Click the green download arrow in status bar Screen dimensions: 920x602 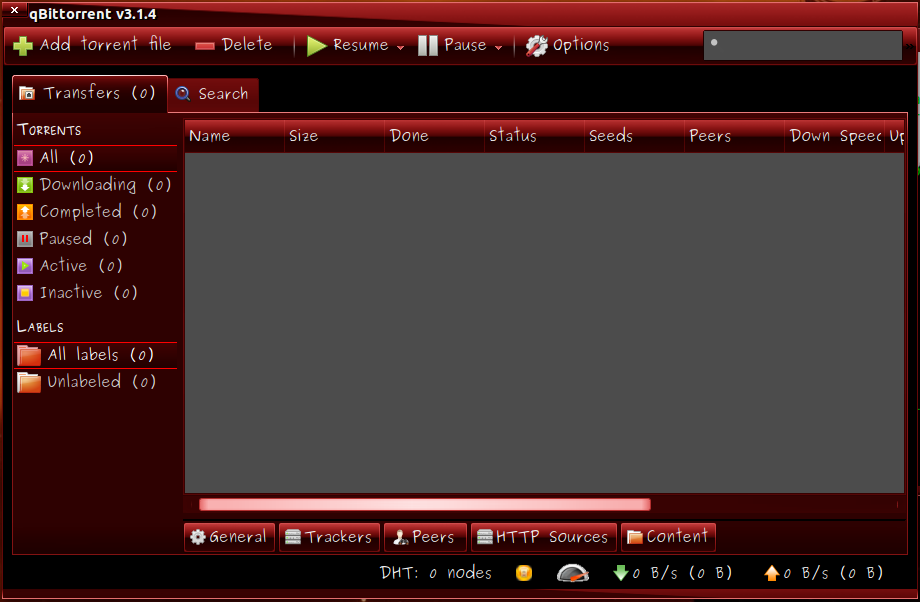(x=621, y=573)
